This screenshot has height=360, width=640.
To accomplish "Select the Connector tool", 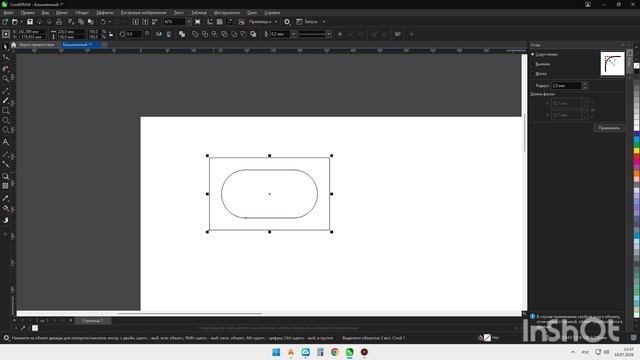I will pyautogui.click(x=5, y=164).
